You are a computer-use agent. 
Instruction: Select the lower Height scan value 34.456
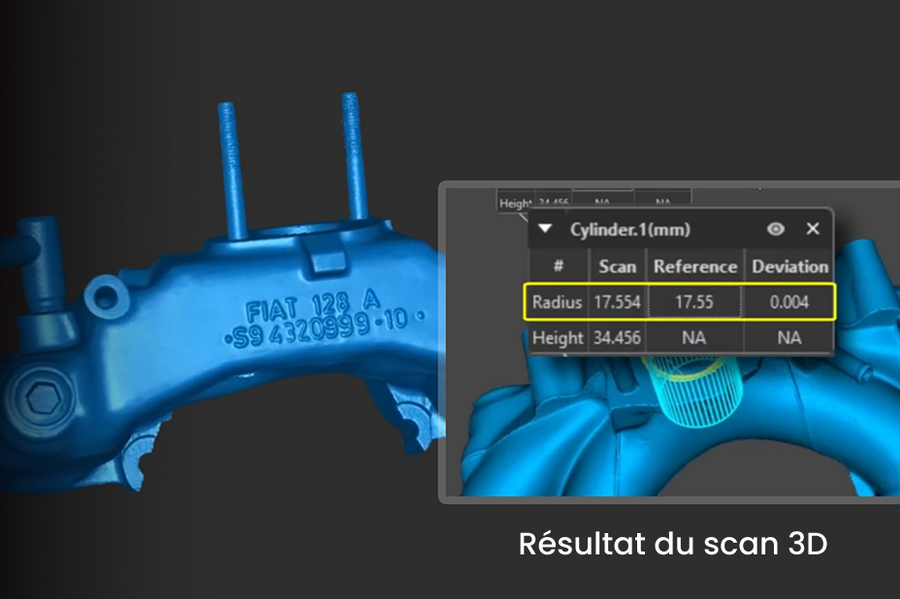(x=617, y=337)
